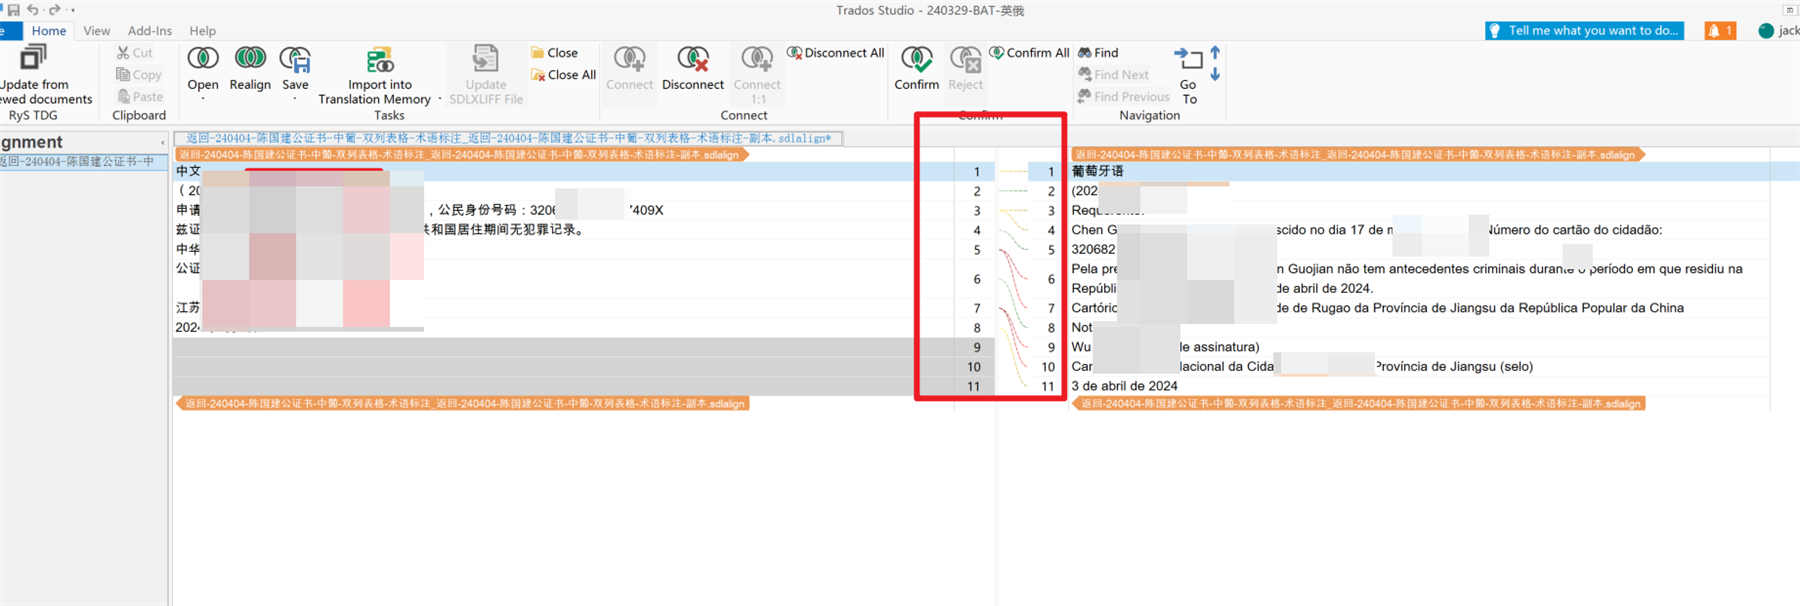
Task: Click the Undo arrow in quick access toolbar
Action: (33, 10)
